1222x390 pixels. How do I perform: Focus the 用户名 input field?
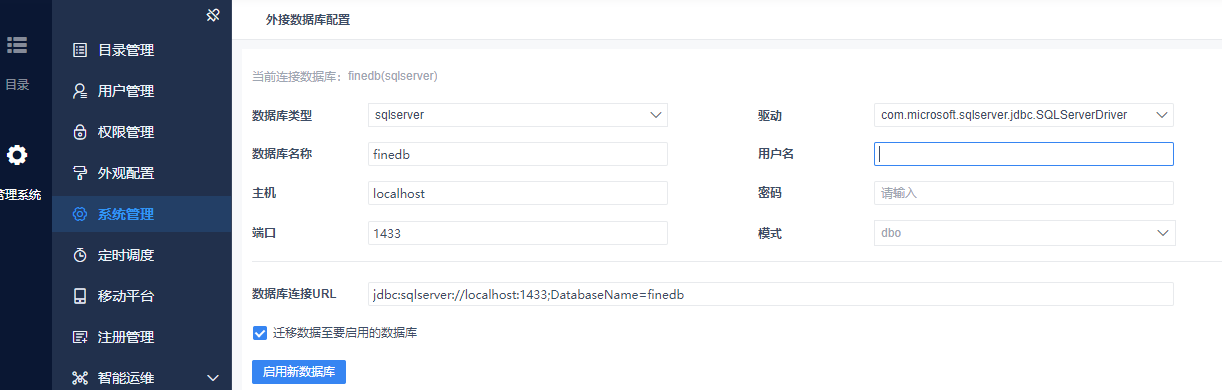[x=1024, y=154]
